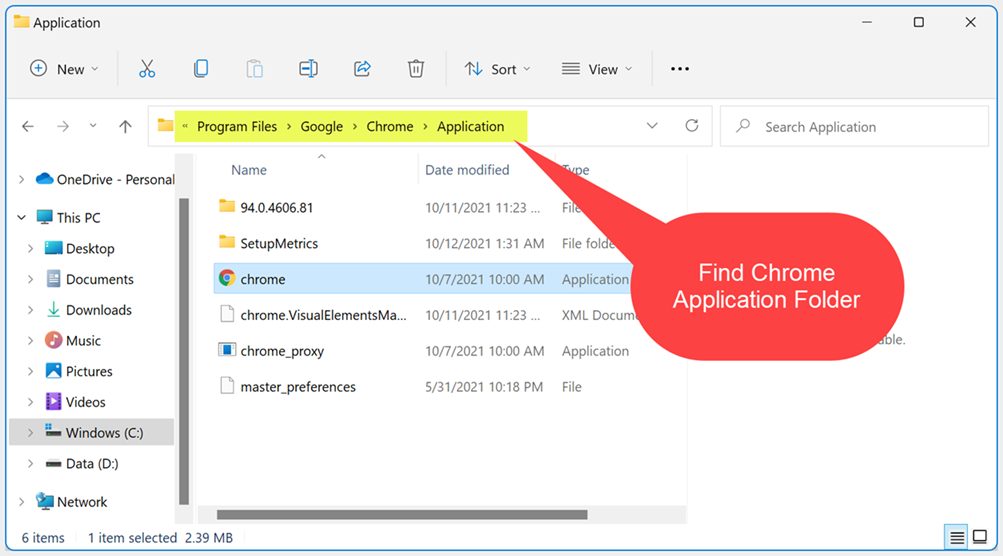The width and height of the screenshot is (1003, 556).
Task: Click Chrome in breadcrumb path
Action: [x=390, y=127]
